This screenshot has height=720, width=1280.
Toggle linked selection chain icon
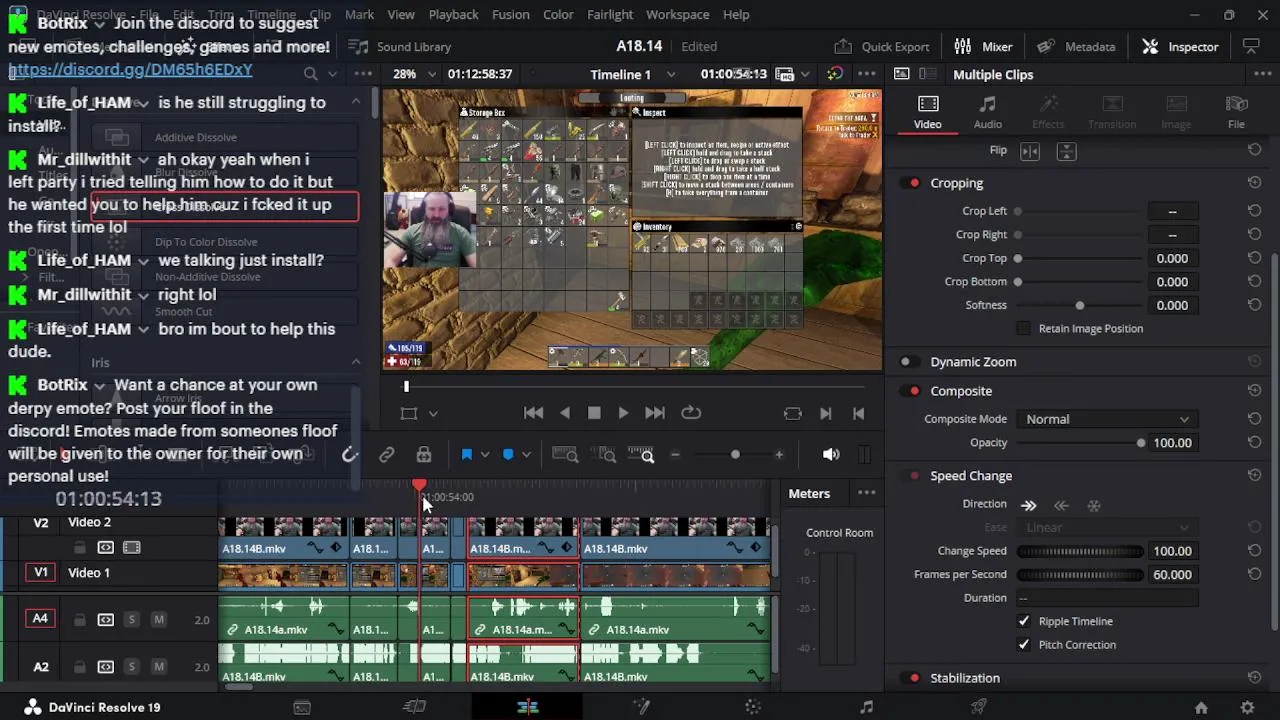pos(387,455)
